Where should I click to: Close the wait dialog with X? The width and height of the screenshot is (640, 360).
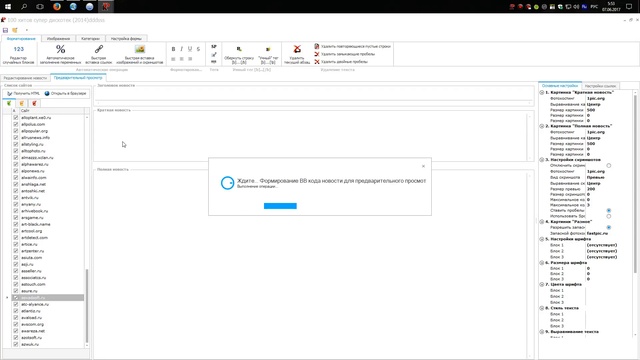pyautogui.click(x=423, y=166)
